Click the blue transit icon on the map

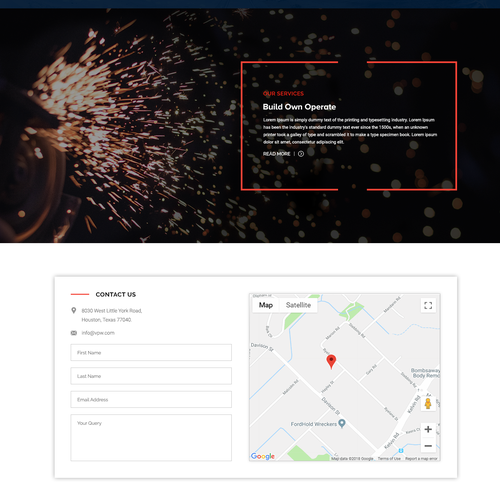point(401,451)
